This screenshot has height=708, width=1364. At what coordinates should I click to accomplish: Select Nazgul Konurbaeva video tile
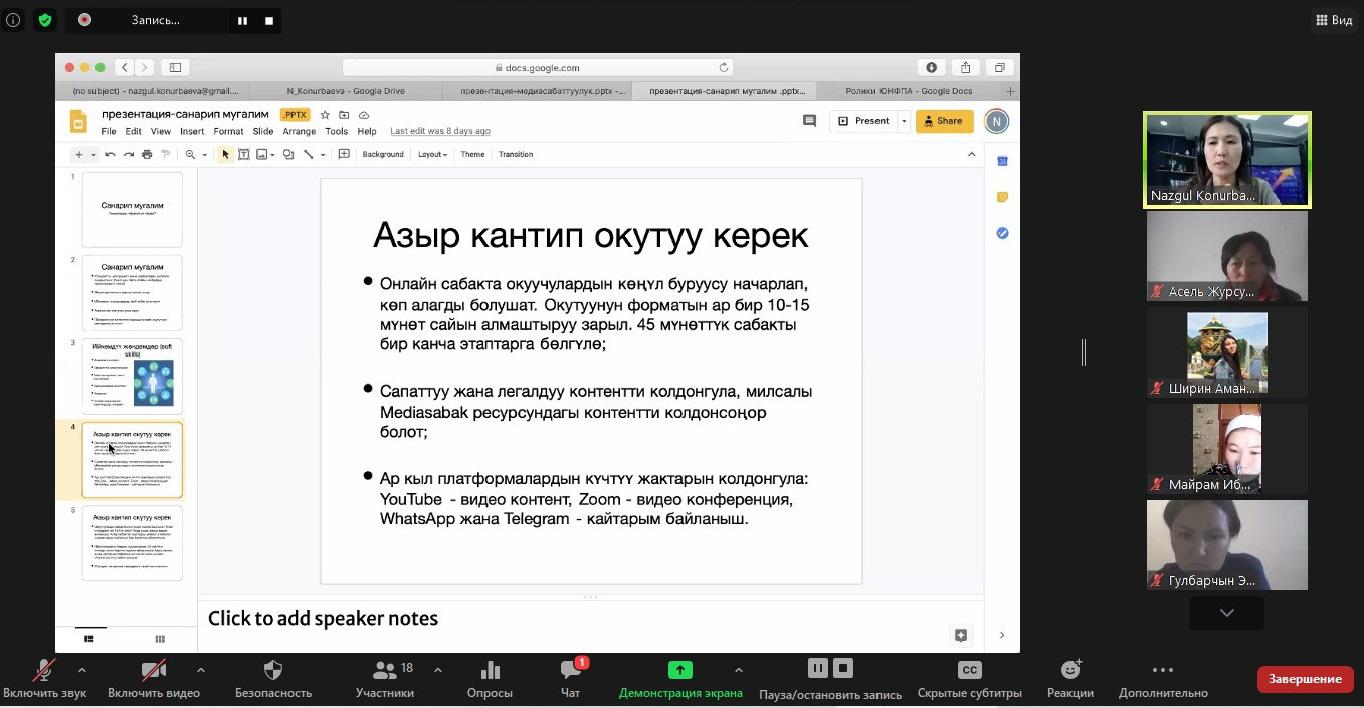(x=1227, y=160)
